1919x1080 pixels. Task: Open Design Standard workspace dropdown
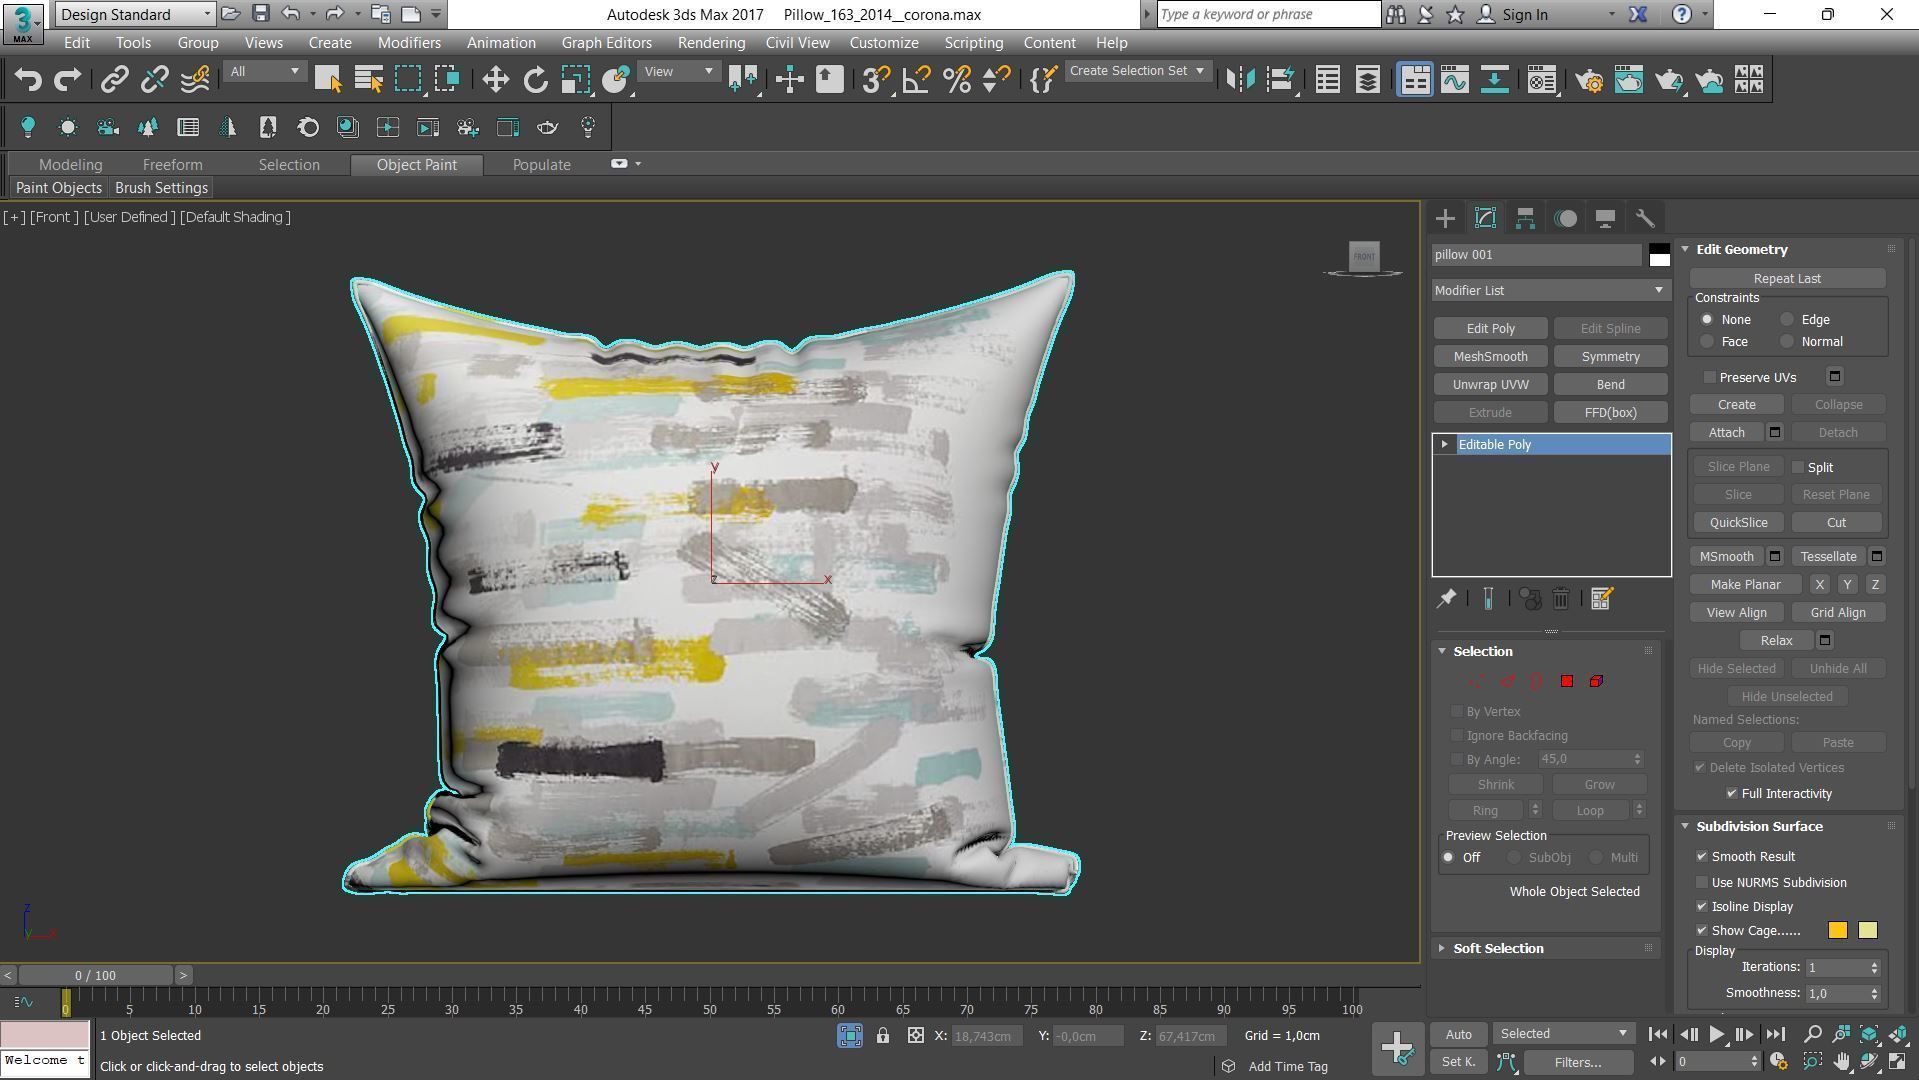click(x=135, y=14)
